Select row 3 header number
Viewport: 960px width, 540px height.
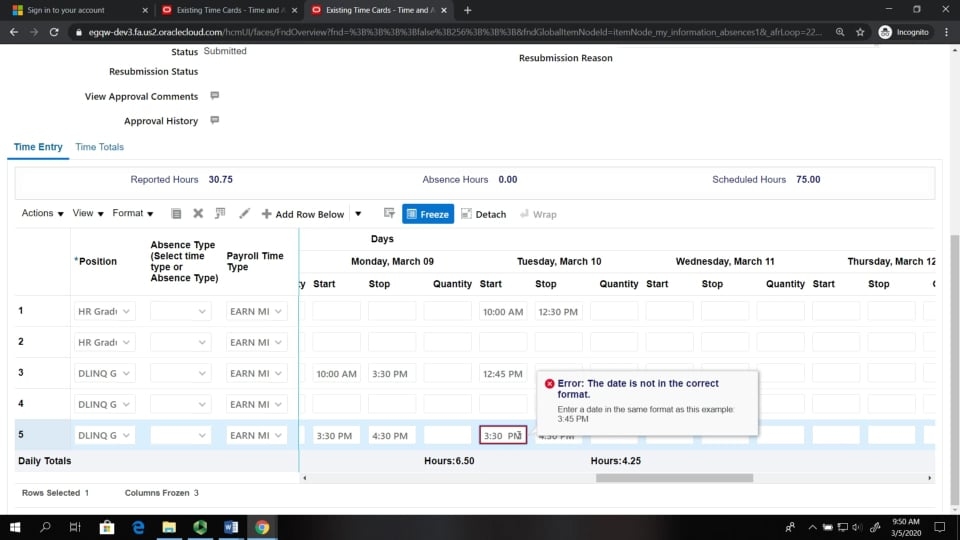[x=21, y=372]
